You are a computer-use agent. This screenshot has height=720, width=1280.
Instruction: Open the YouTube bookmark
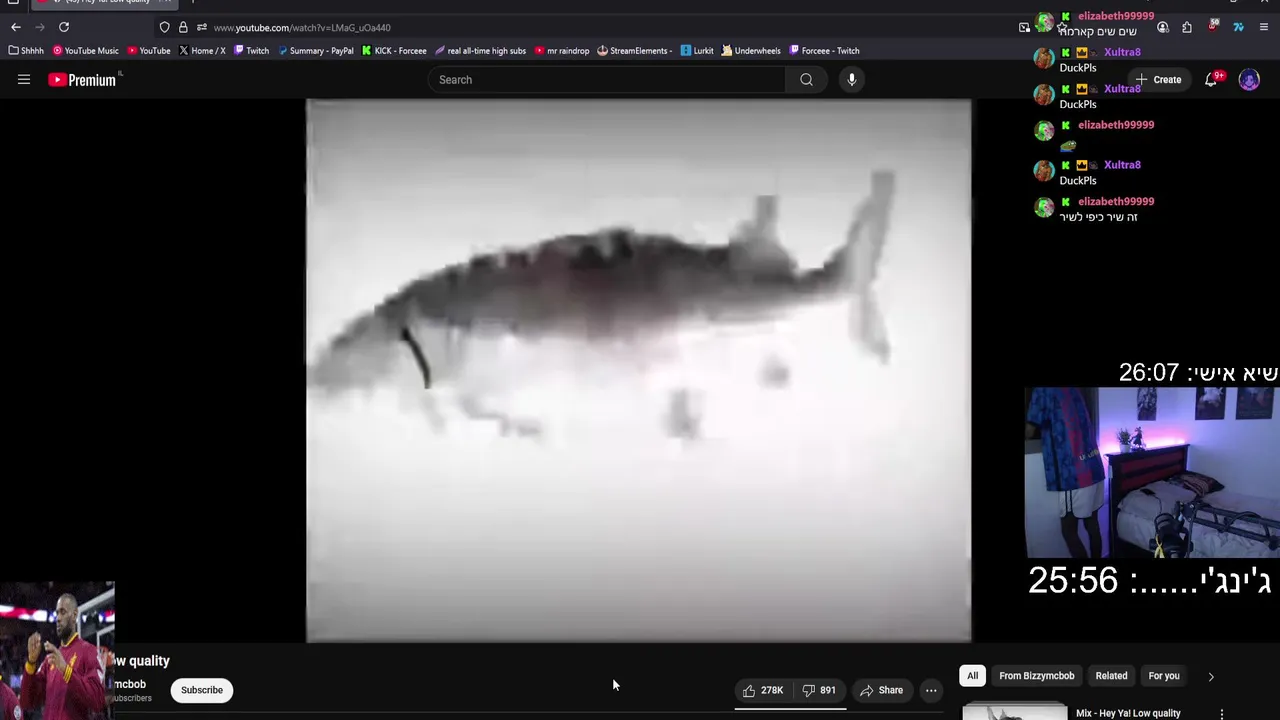click(148, 51)
